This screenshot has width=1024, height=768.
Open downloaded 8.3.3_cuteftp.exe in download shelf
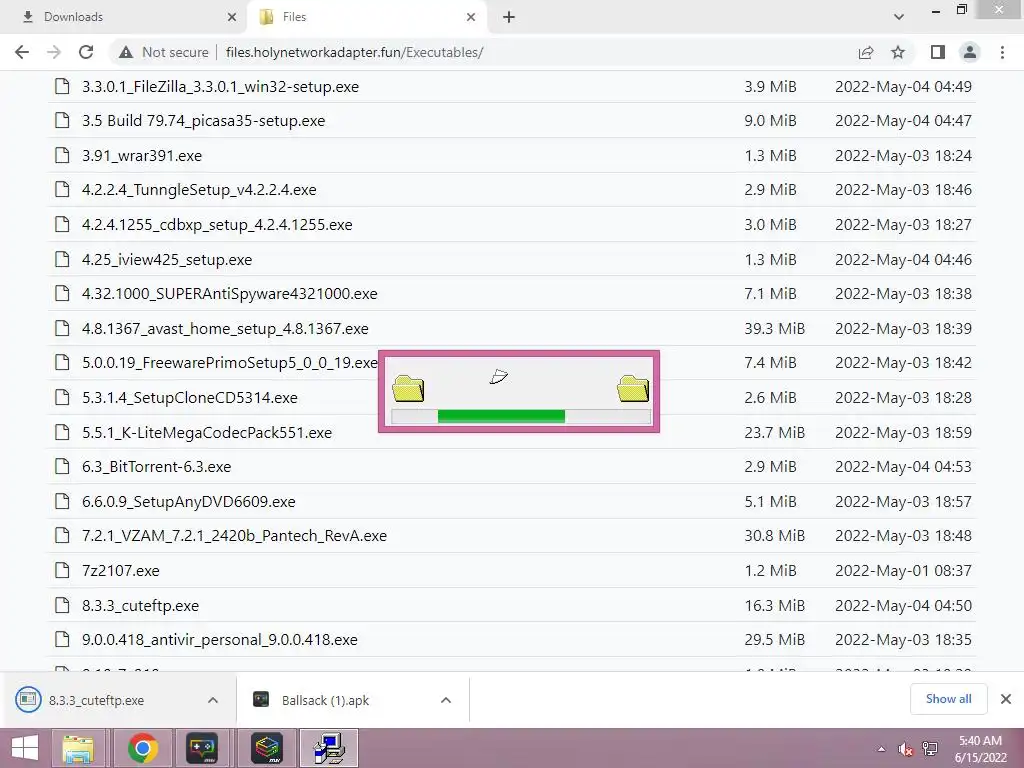point(96,700)
